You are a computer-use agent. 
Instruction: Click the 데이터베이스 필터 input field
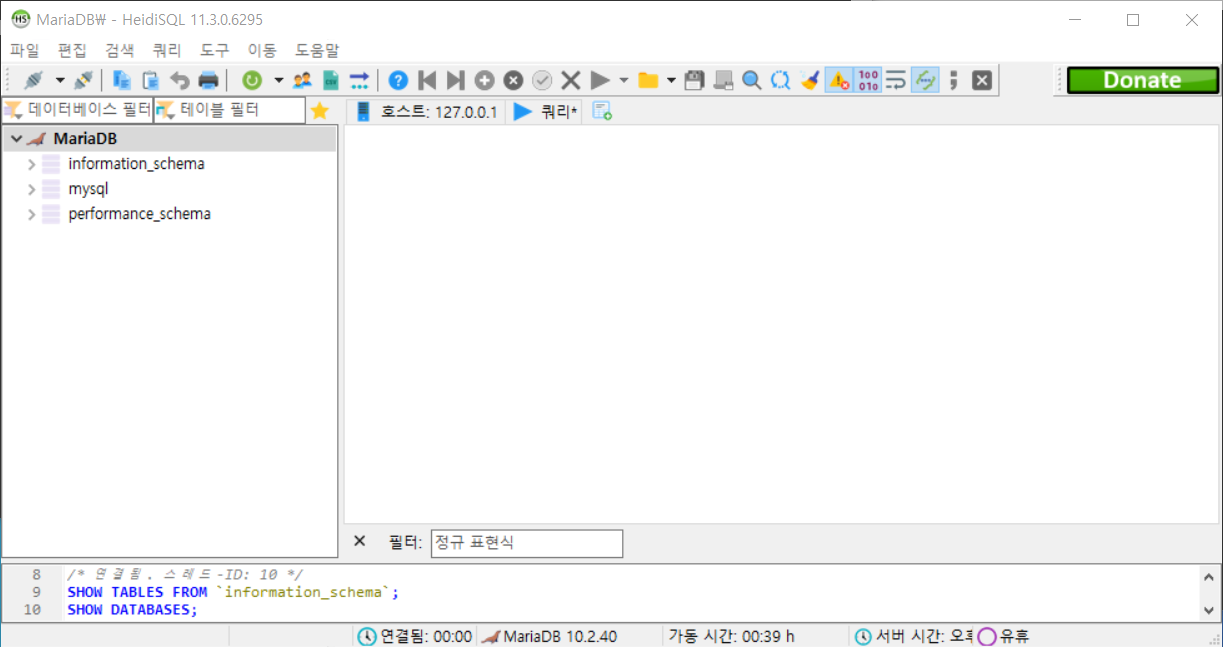click(77, 110)
